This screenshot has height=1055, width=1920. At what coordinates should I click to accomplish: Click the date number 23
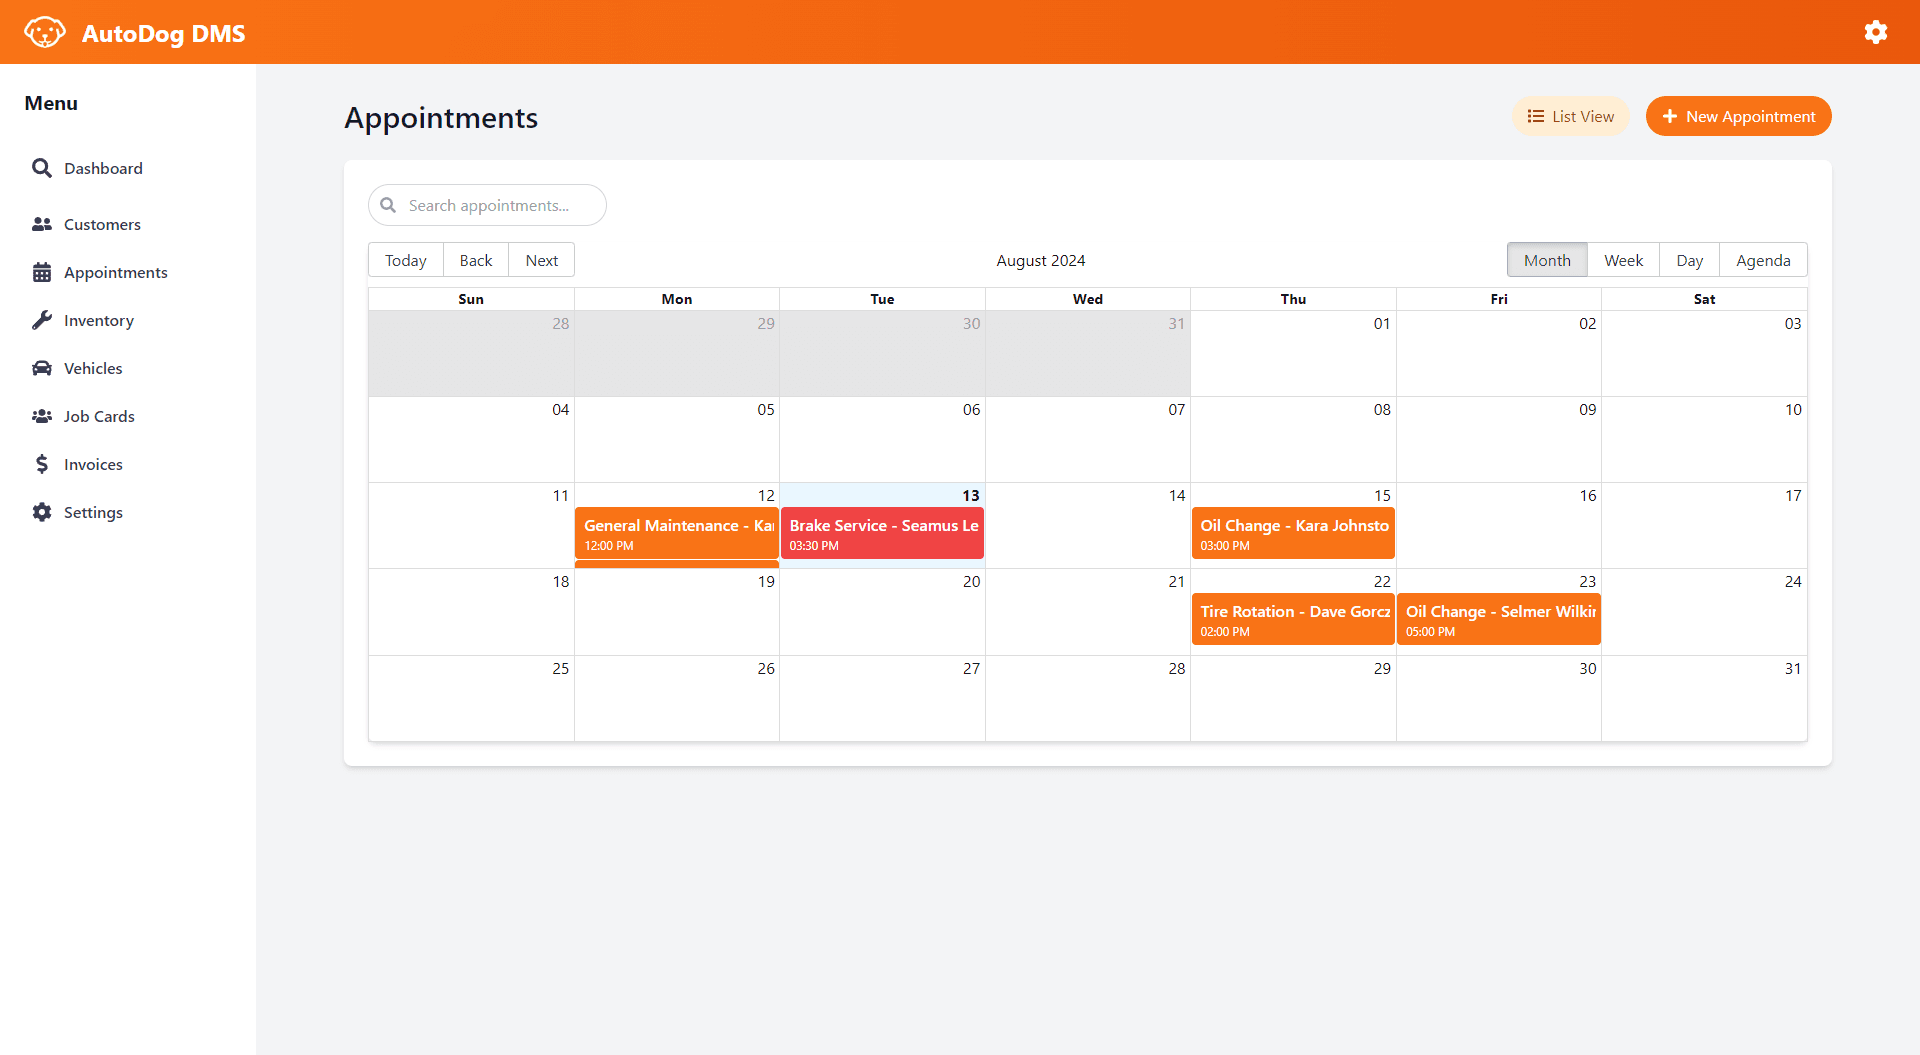[1588, 581]
